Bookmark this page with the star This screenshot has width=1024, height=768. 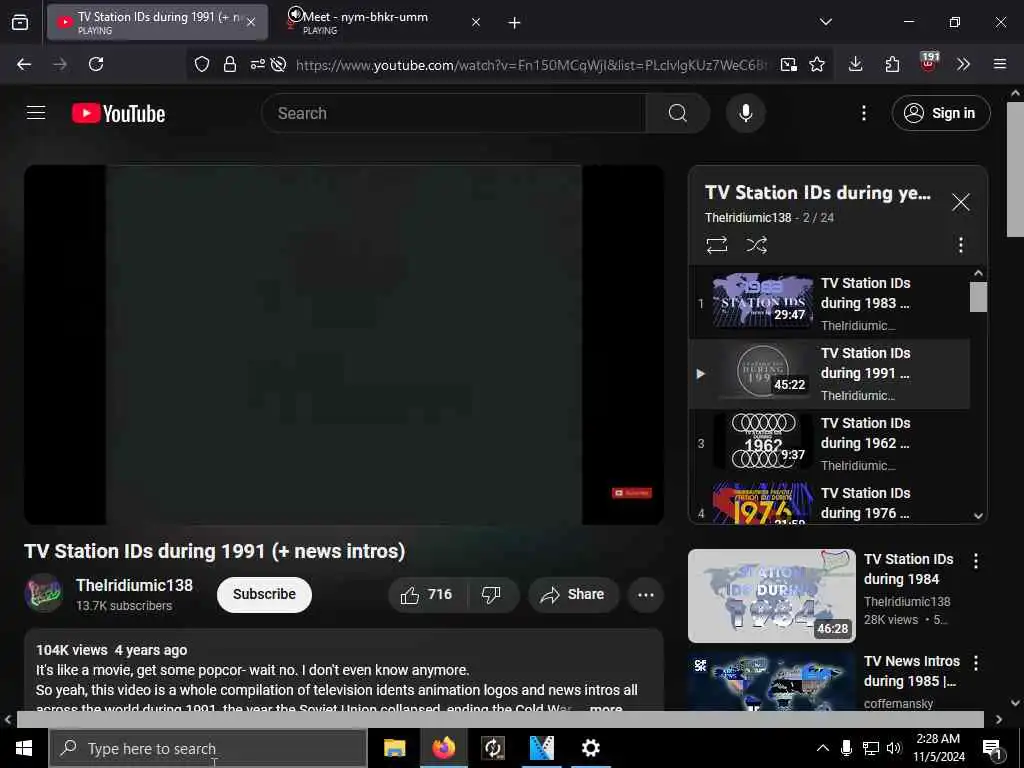pos(817,64)
